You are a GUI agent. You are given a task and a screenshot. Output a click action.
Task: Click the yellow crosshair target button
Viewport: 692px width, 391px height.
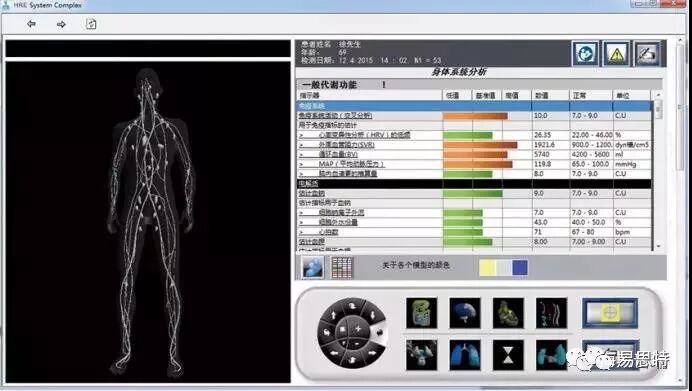tap(610, 313)
